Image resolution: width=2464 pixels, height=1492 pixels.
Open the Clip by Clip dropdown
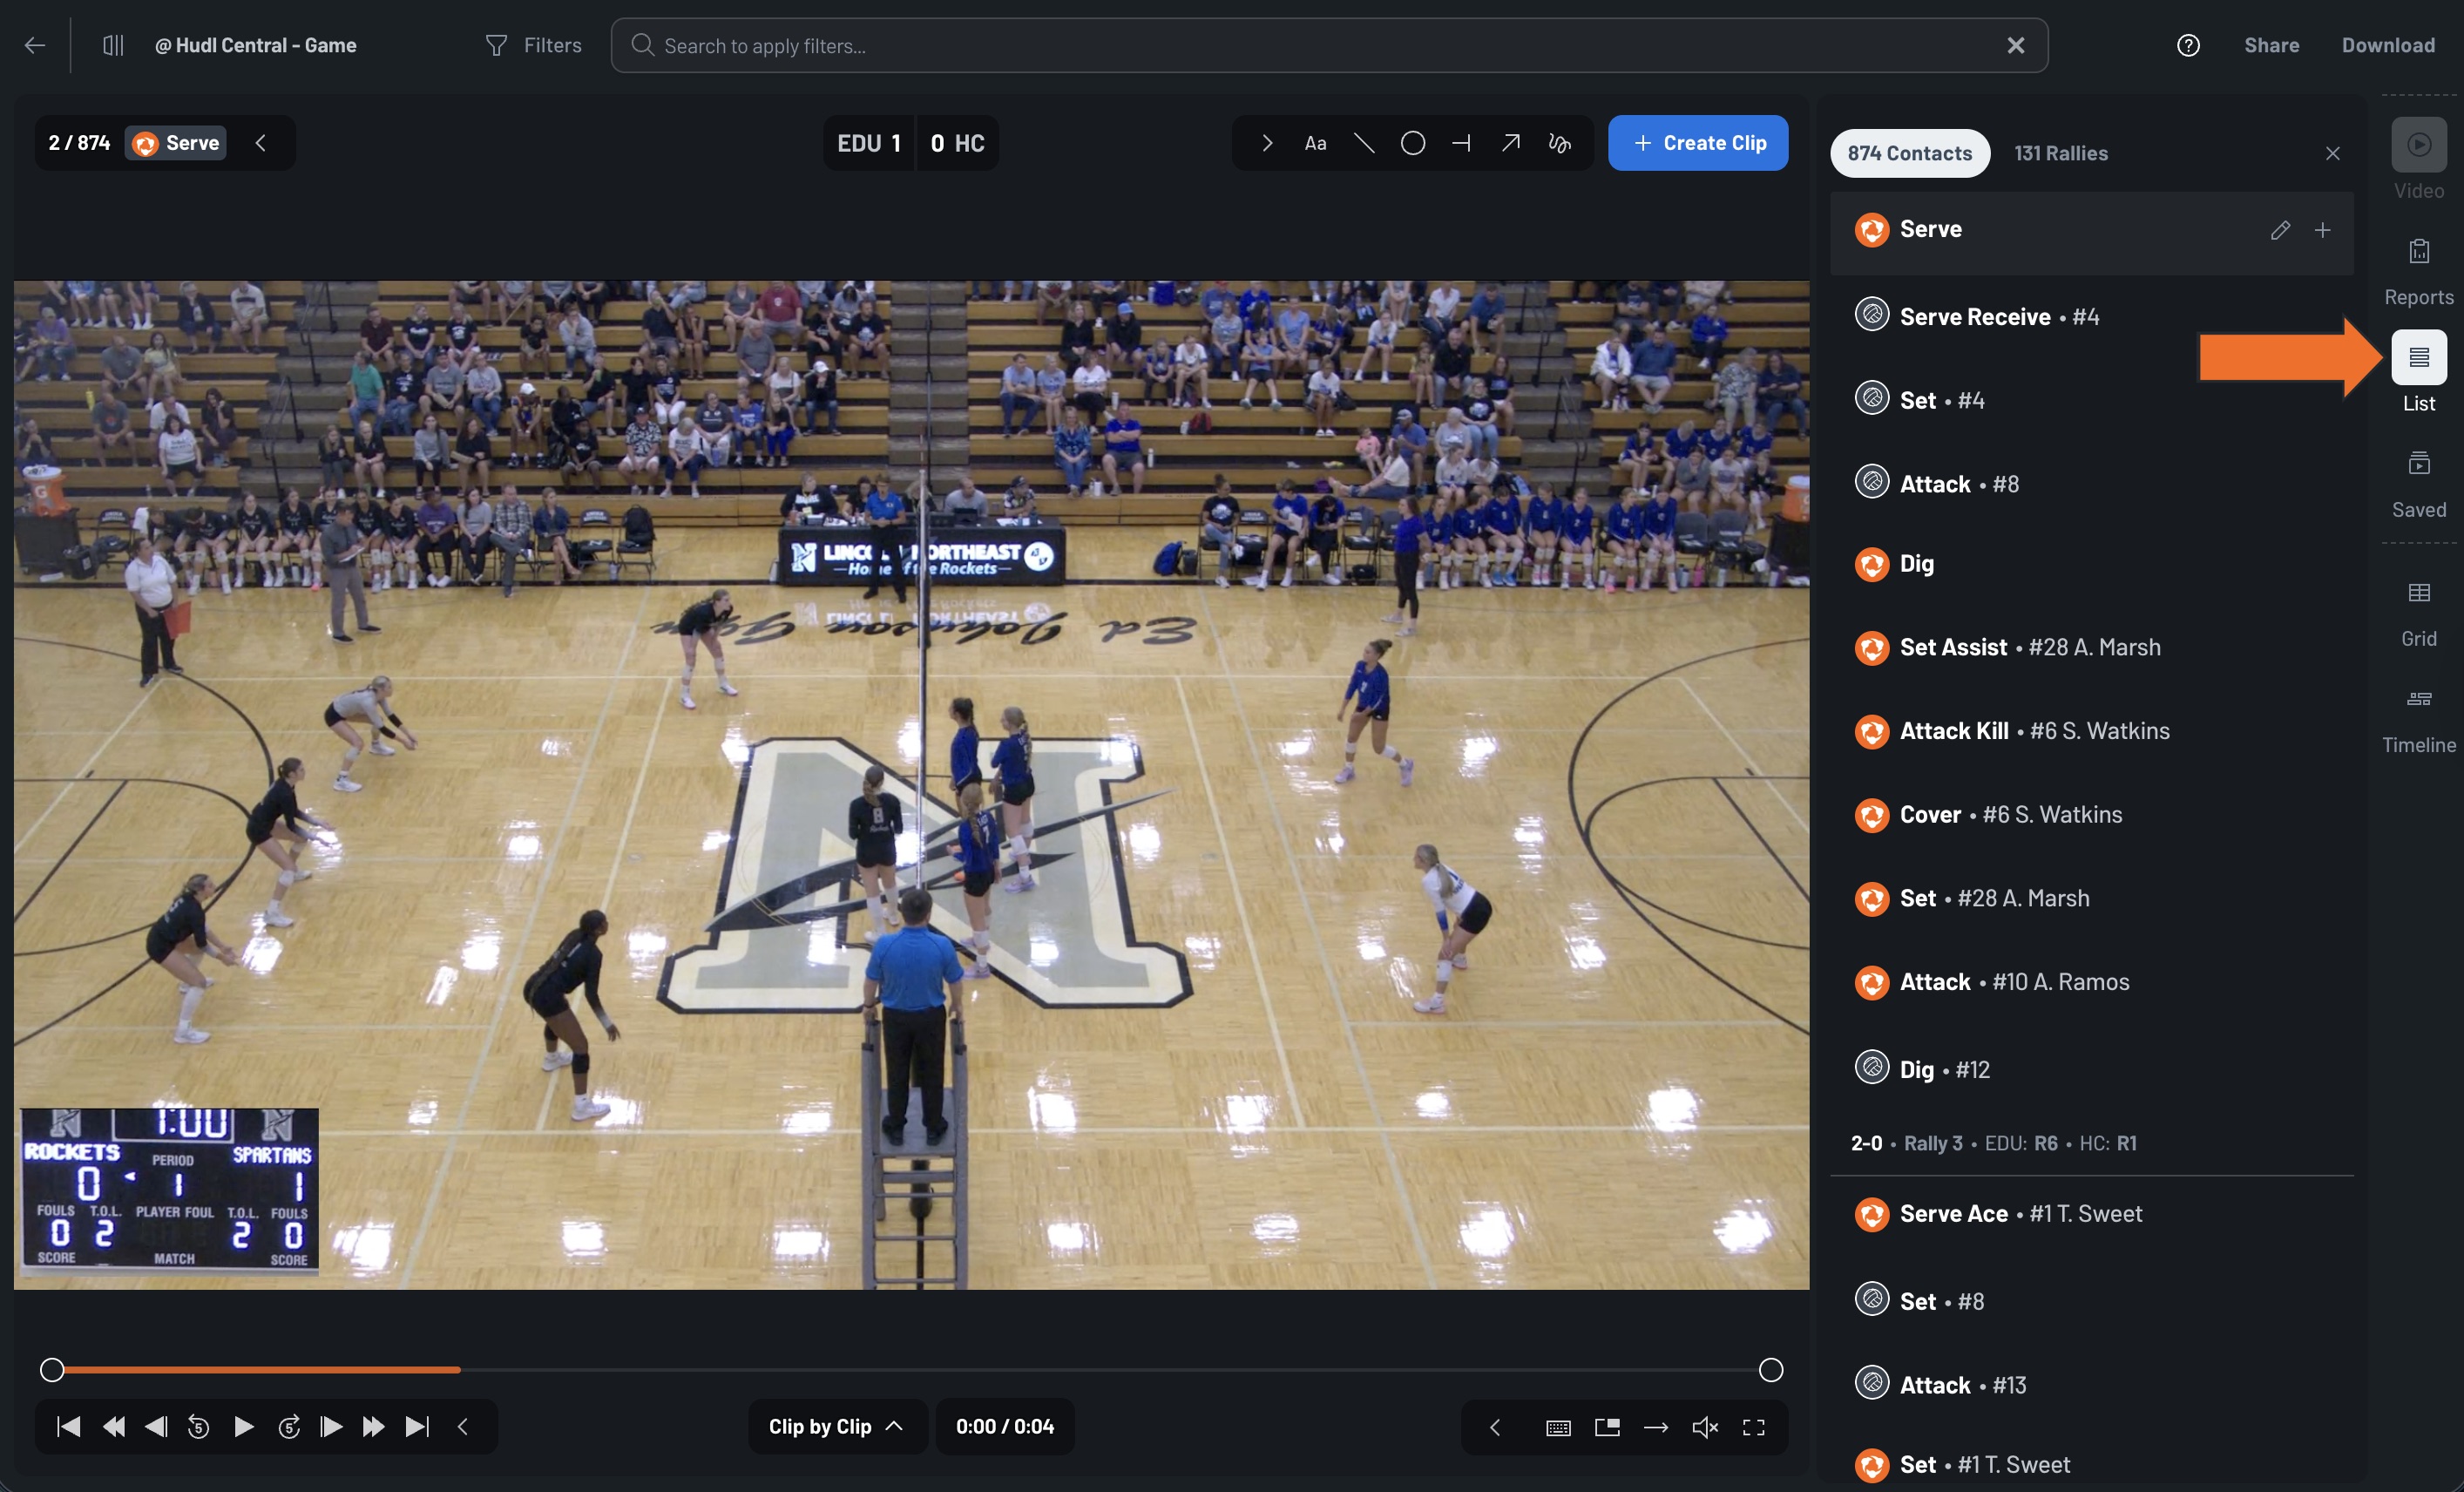(837, 1426)
